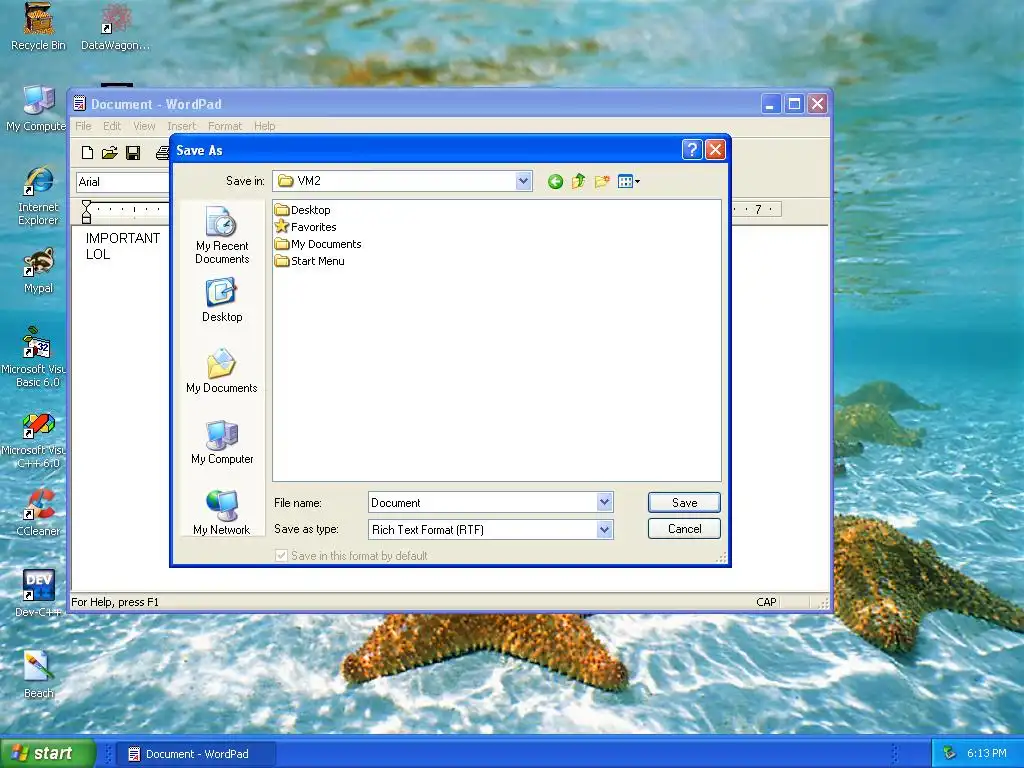
Task: Click the IMPORTANT text in the document
Action: coord(123,238)
